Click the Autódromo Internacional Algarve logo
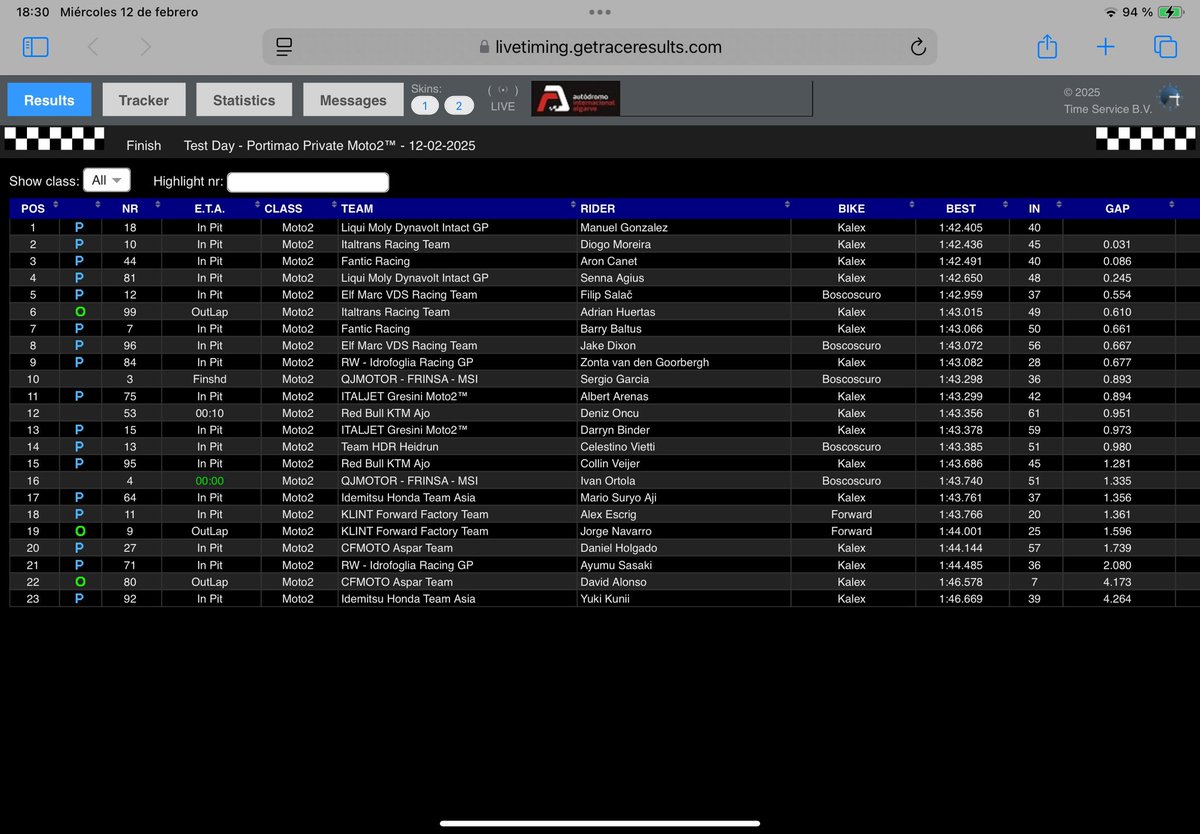 (x=575, y=99)
